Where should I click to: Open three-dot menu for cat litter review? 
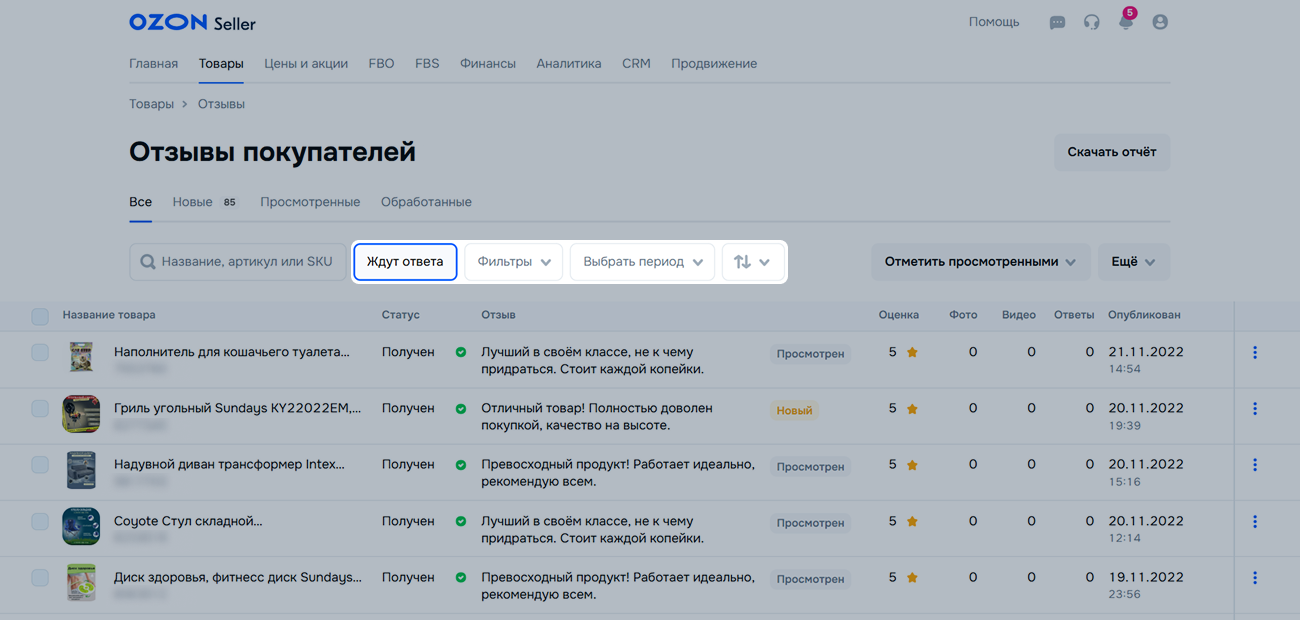click(x=1254, y=353)
